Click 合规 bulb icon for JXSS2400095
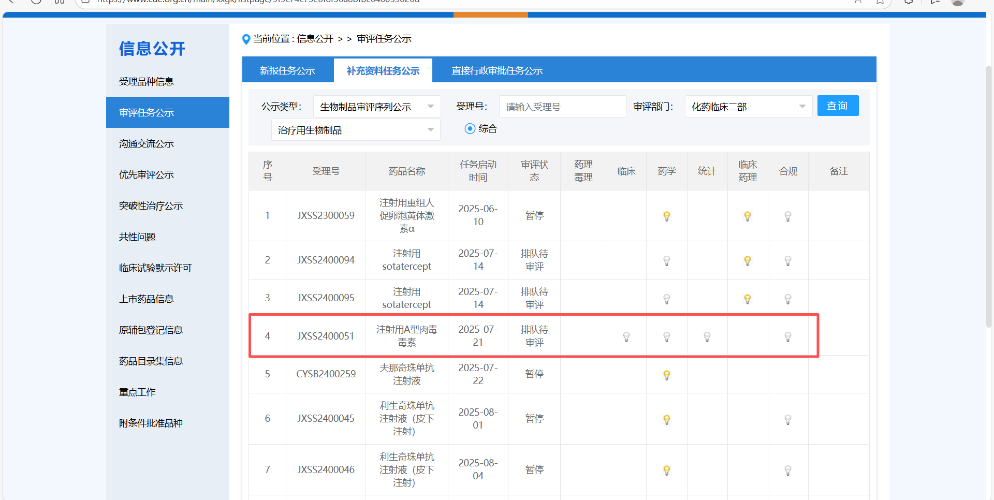This screenshot has width=994, height=500. [x=788, y=298]
